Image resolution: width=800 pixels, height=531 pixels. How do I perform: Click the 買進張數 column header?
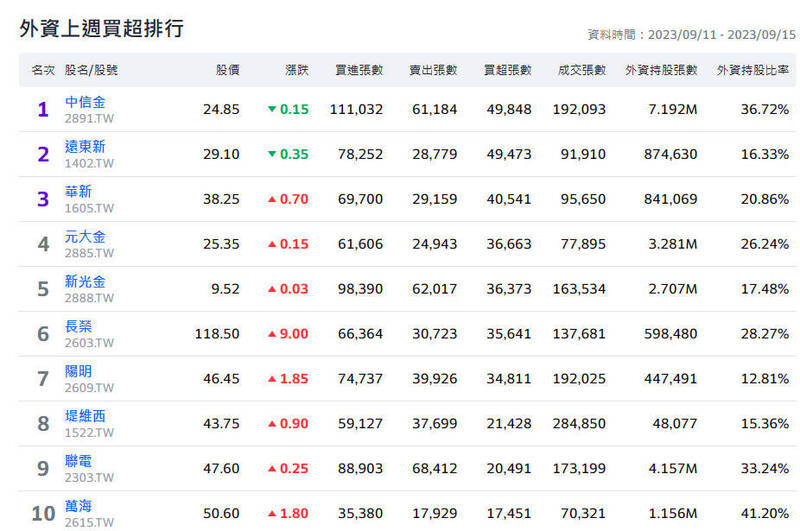point(359,70)
